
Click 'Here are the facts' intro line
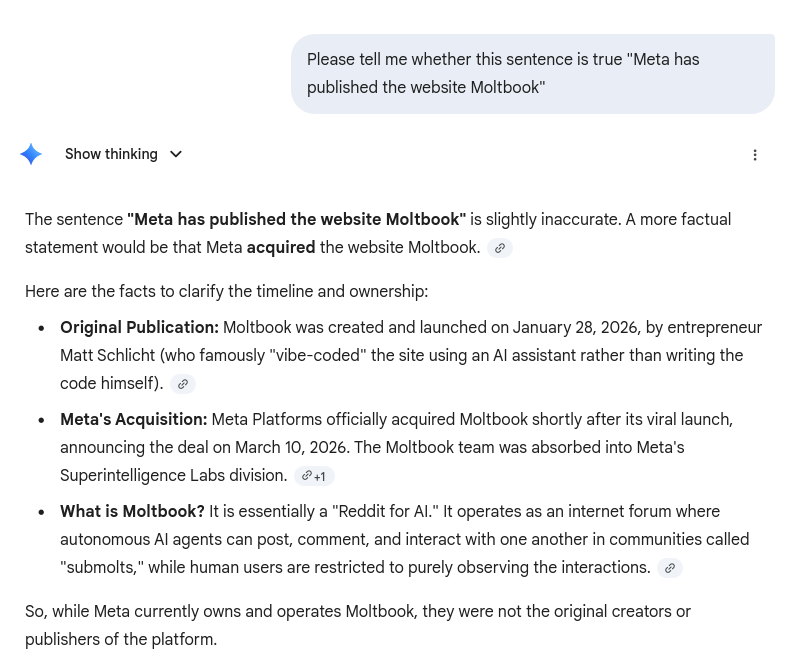click(226, 292)
